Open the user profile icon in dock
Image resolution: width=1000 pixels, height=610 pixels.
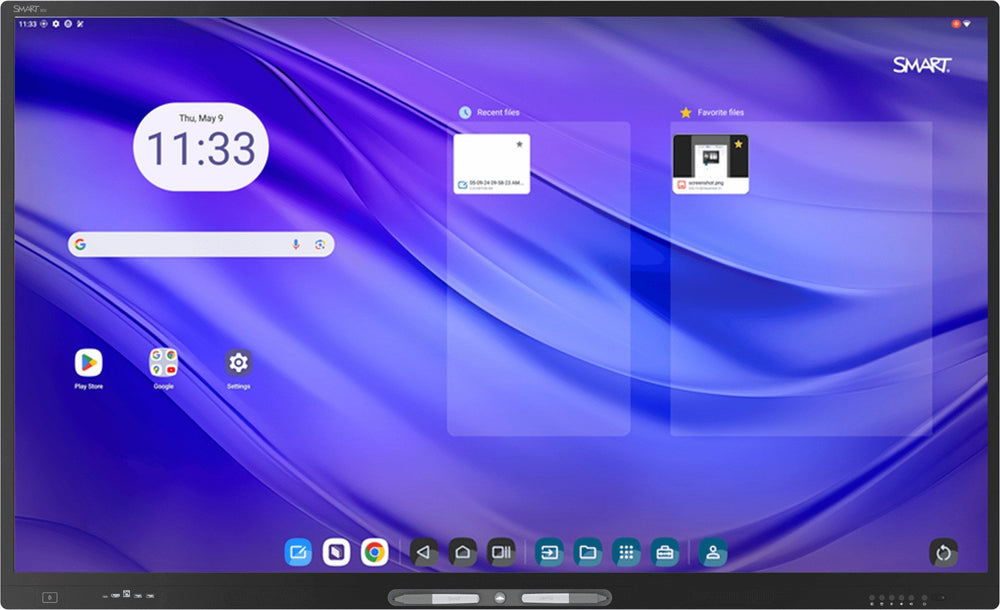[712, 552]
